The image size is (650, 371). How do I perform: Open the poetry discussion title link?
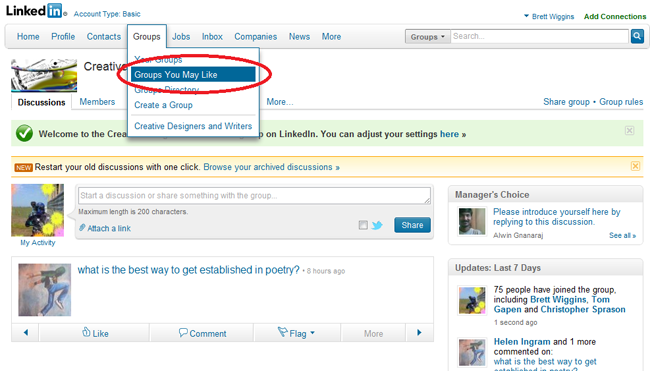click(x=188, y=270)
